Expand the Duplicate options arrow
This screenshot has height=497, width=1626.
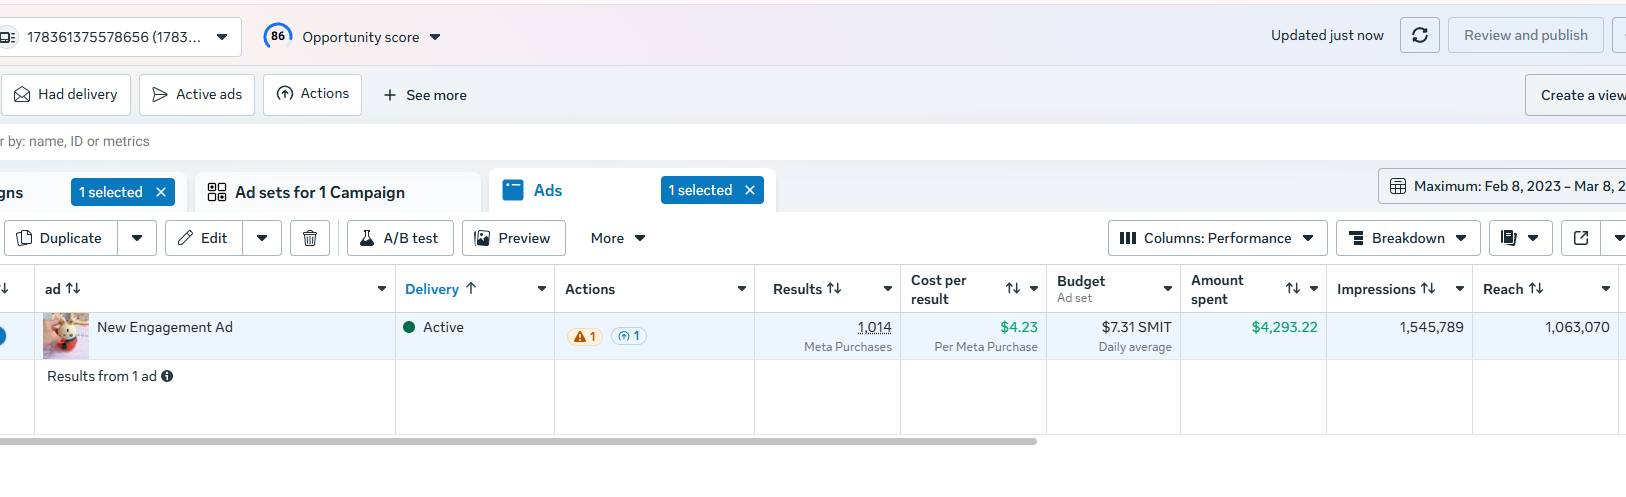(x=137, y=238)
